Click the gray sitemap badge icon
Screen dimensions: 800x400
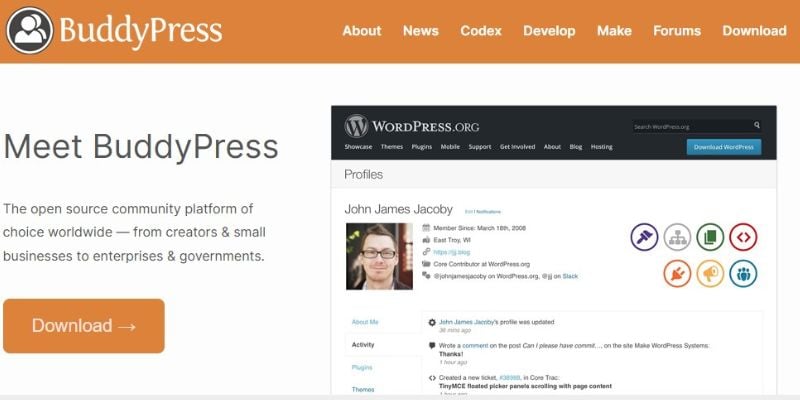[678, 237]
